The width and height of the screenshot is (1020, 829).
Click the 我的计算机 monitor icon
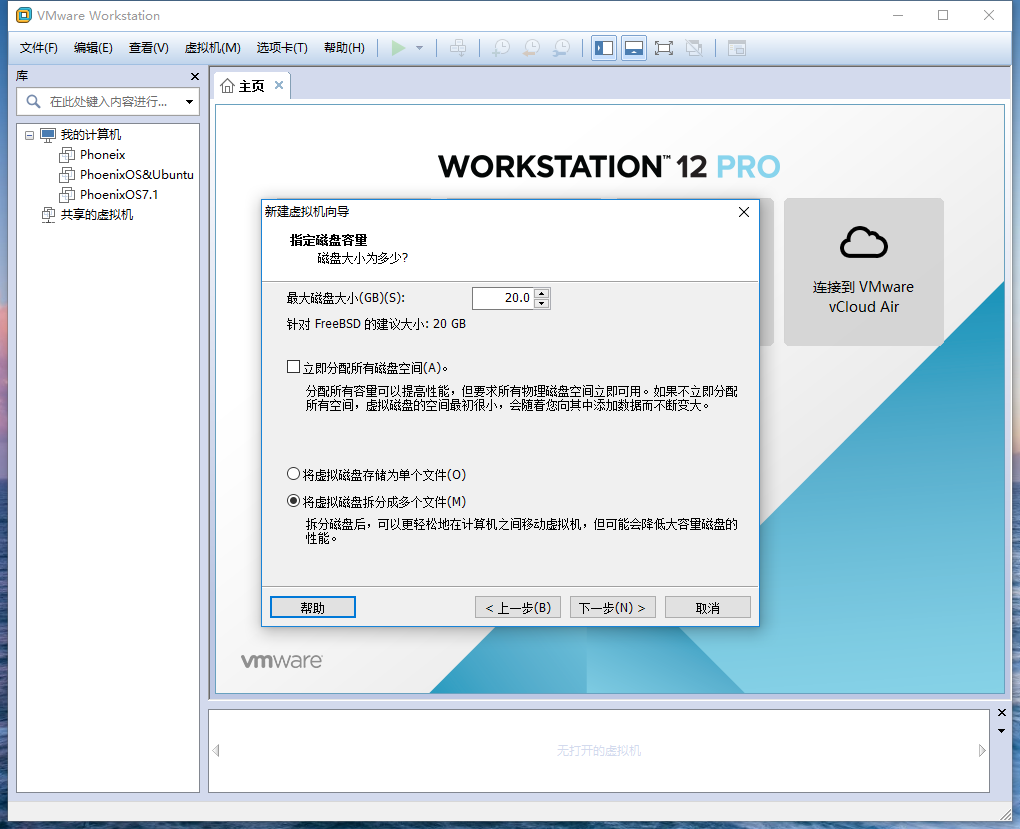(48, 135)
